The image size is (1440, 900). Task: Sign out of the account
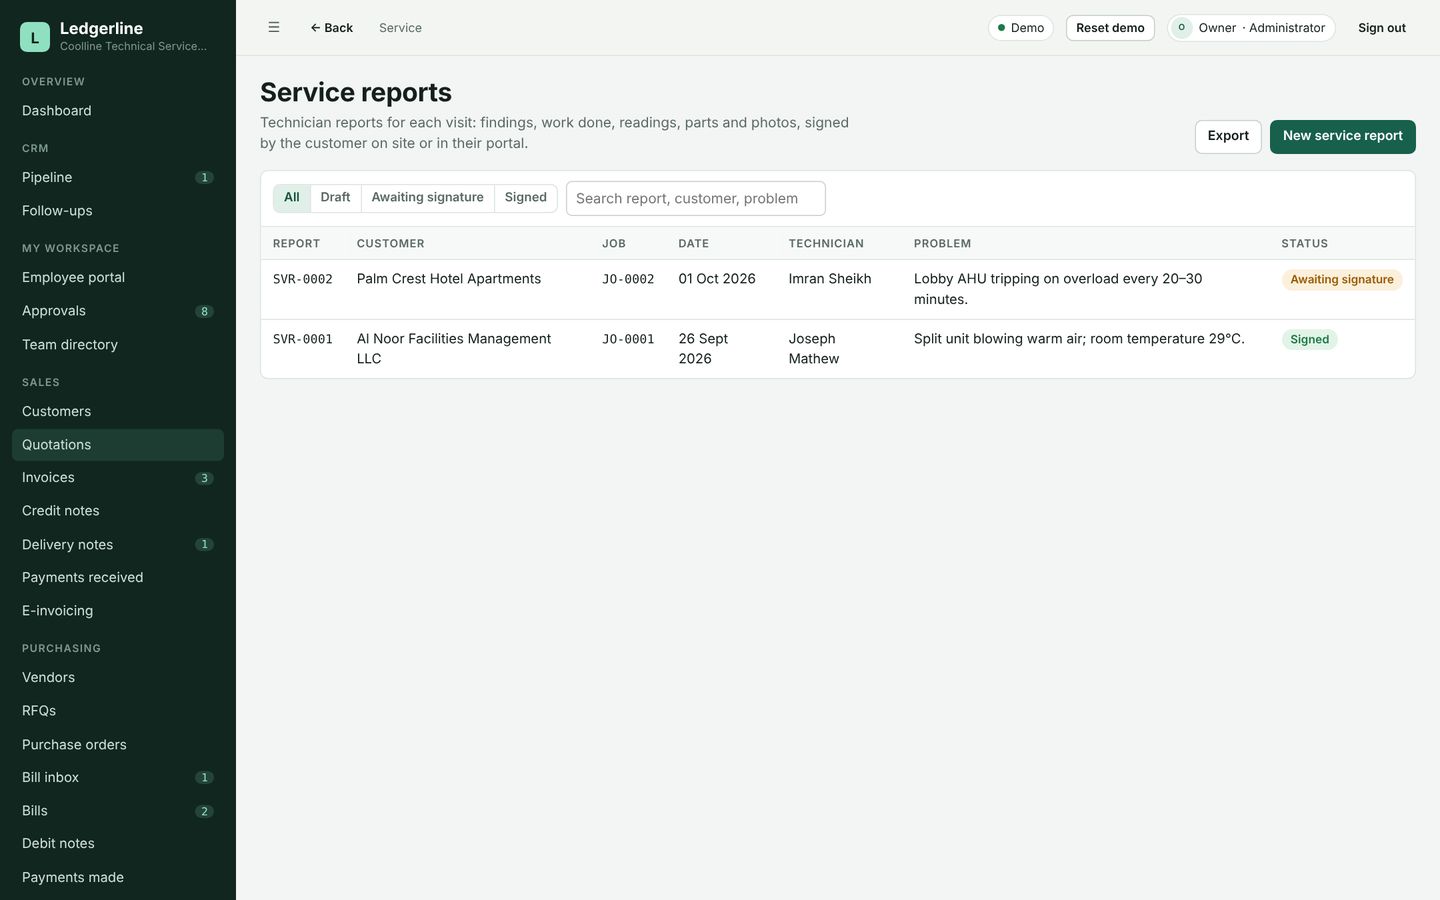point(1382,28)
